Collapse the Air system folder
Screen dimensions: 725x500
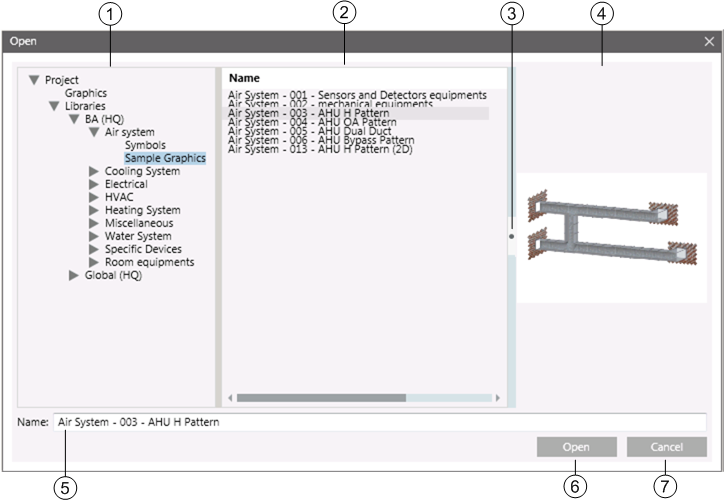(x=94, y=132)
